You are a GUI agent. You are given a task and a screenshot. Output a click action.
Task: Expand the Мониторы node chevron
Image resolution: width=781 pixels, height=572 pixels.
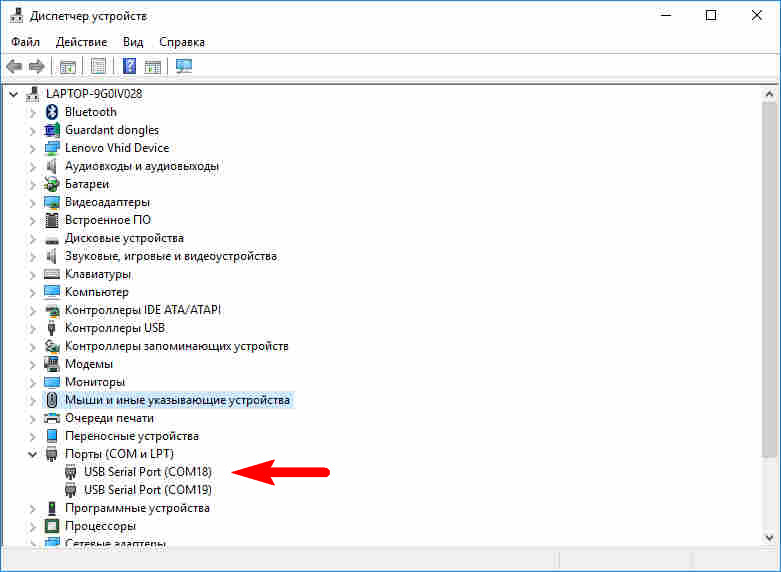point(32,383)
